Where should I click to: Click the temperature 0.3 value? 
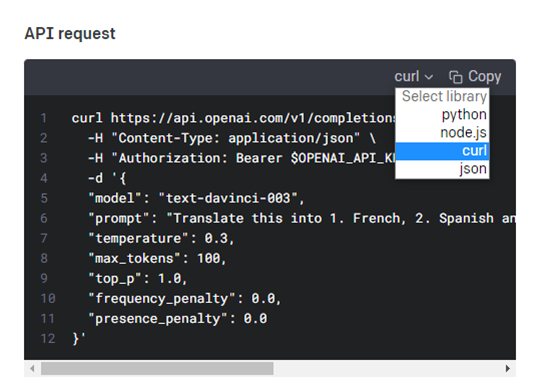pyautogui.click(x=216, y=238)
